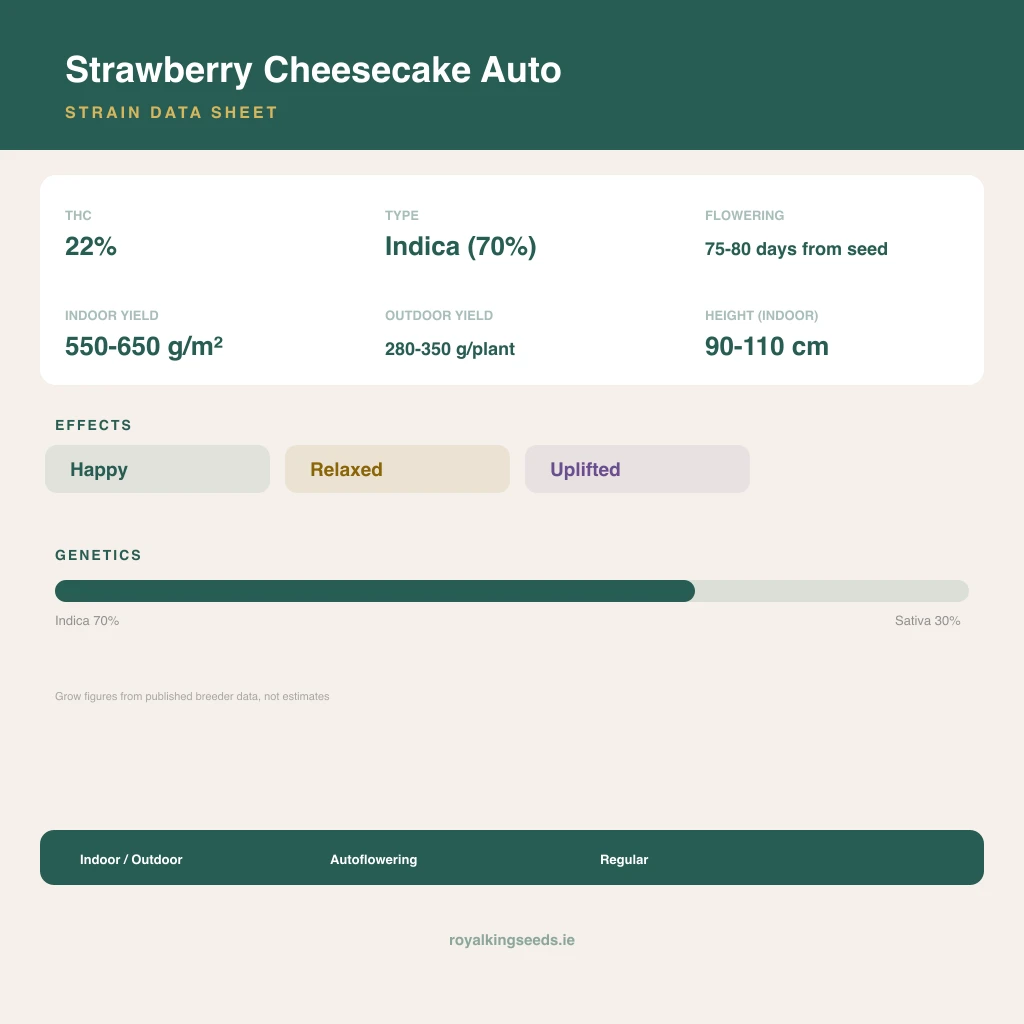Open the royalkingseeds.ie link
Viewport: 1024px width, 1024px height.
(511, 940)
